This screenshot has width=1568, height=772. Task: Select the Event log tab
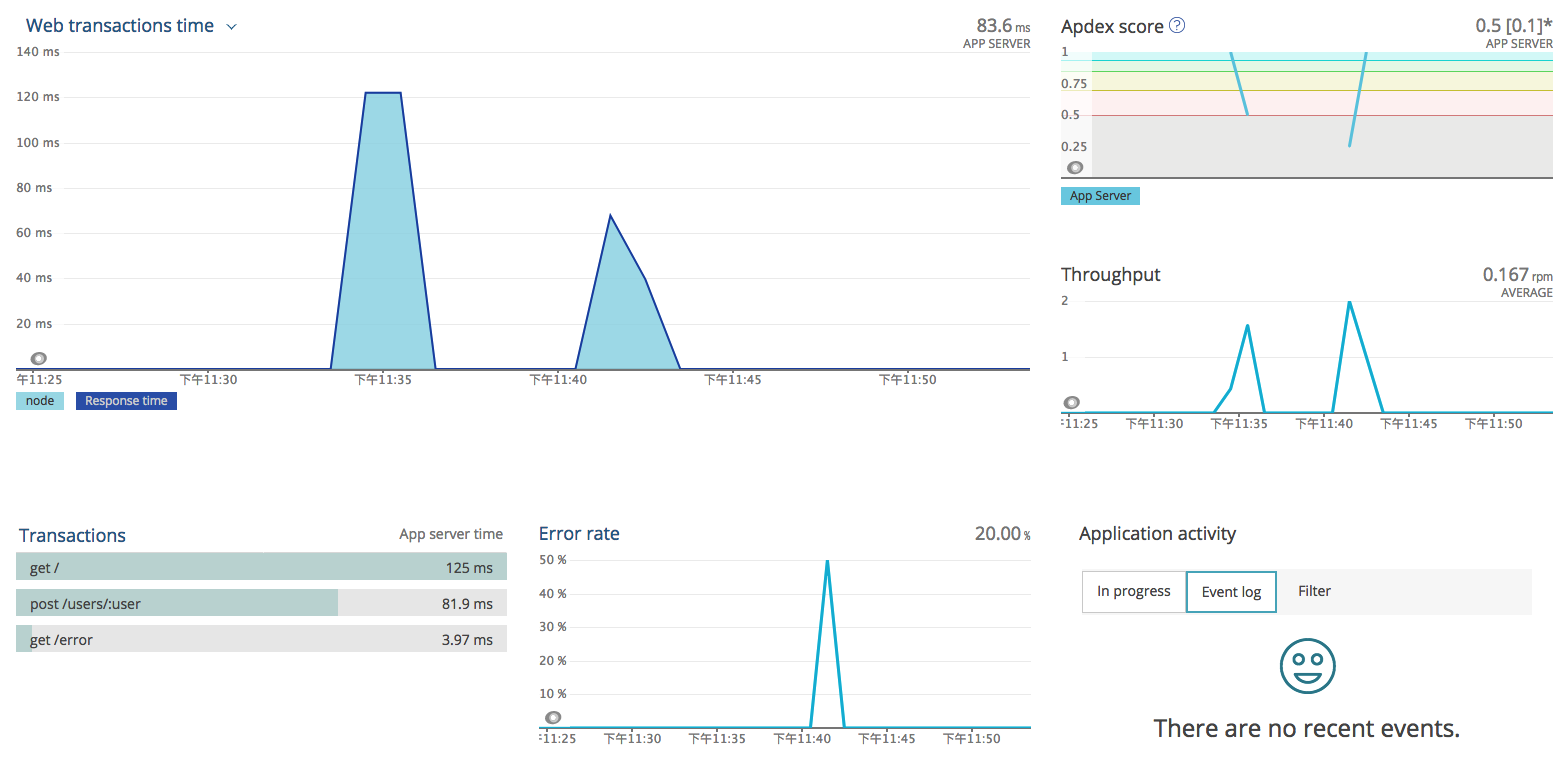1231,592
